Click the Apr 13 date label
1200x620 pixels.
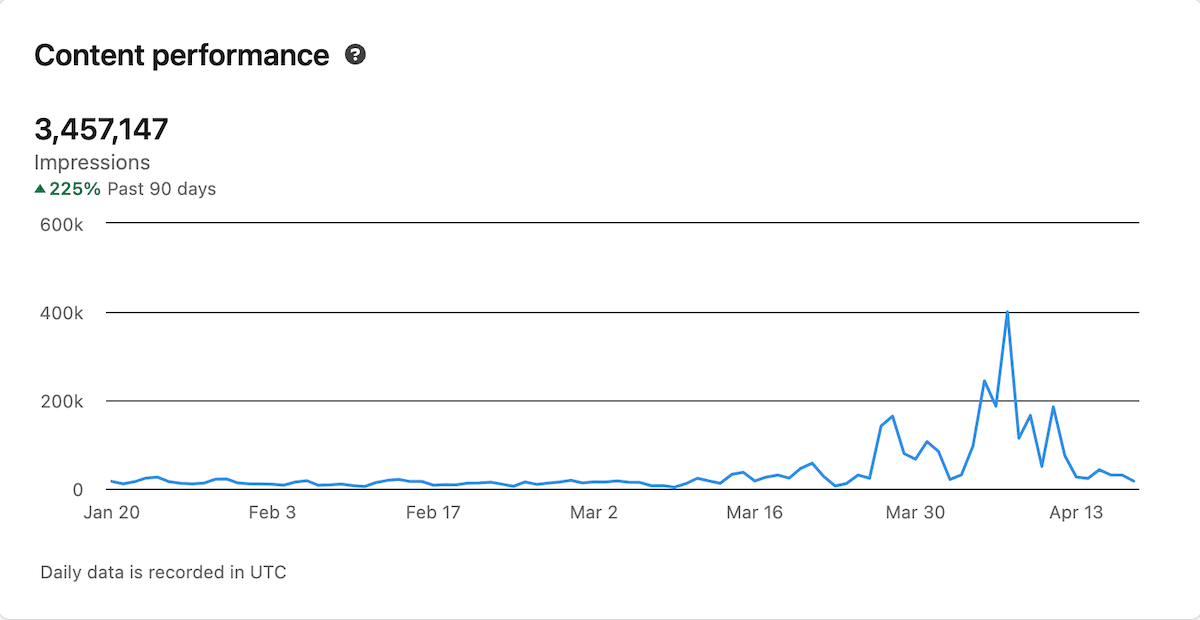[1076, 512]
